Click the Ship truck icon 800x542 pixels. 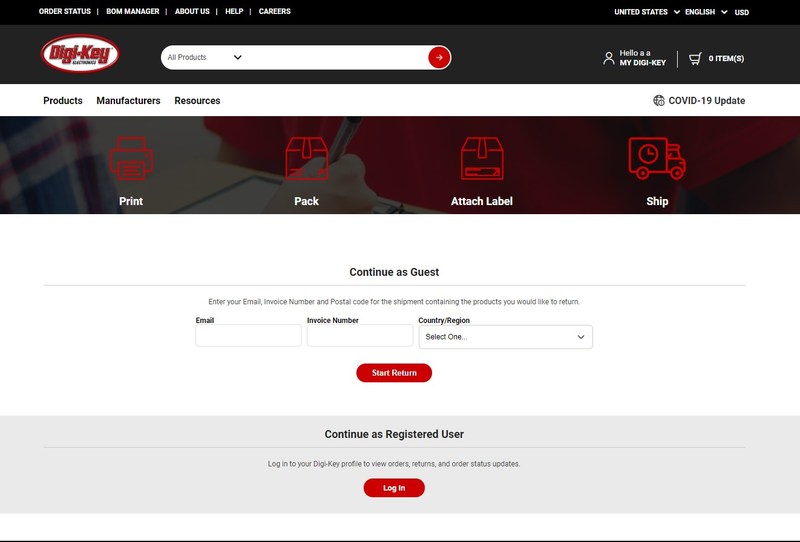(657, 158)
